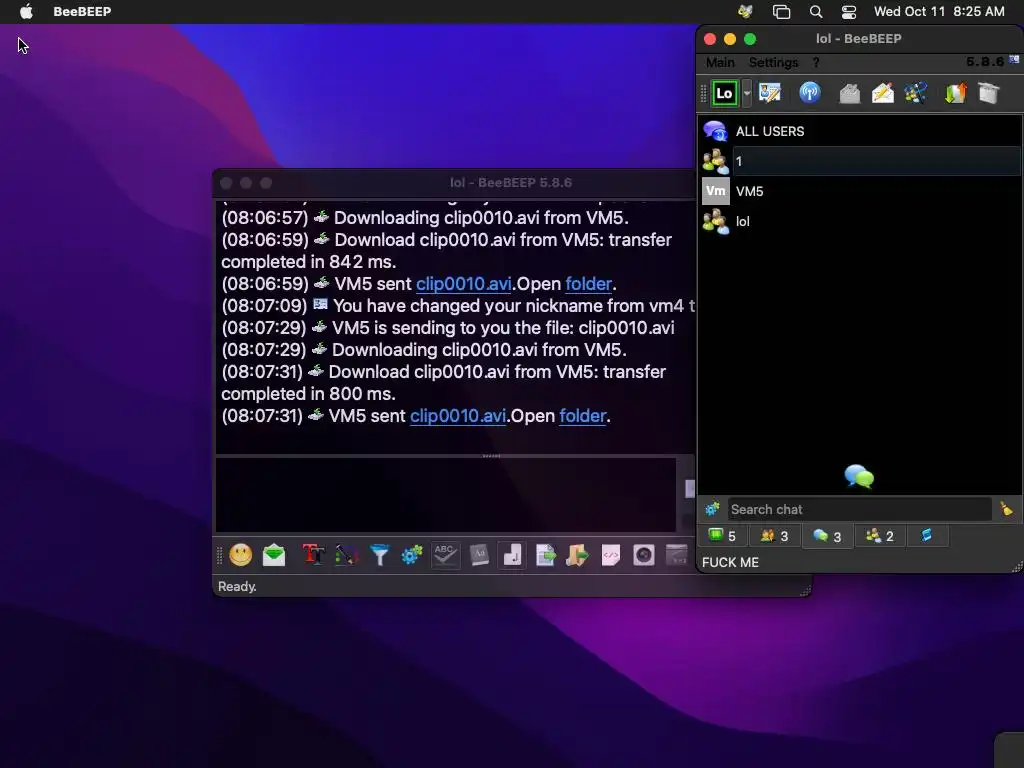Image resolution: width=1024 pixels, height=768 pixels.
Task: Expand the status dropdown arrow beside Lo
Action: (747, 93)
